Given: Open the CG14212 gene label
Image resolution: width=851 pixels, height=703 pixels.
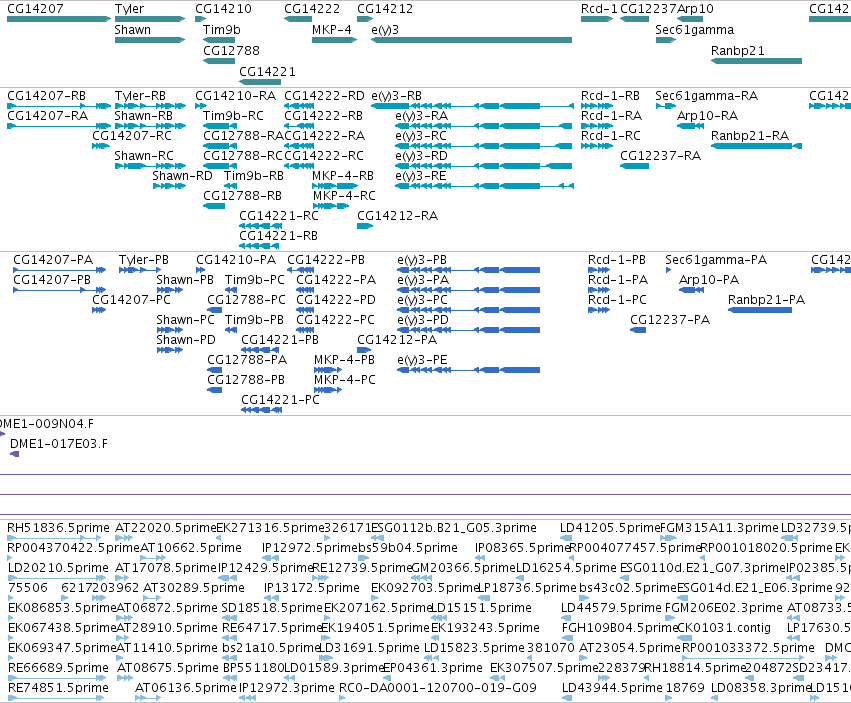Looking at the screenshot, I should (x=385, y=9).
